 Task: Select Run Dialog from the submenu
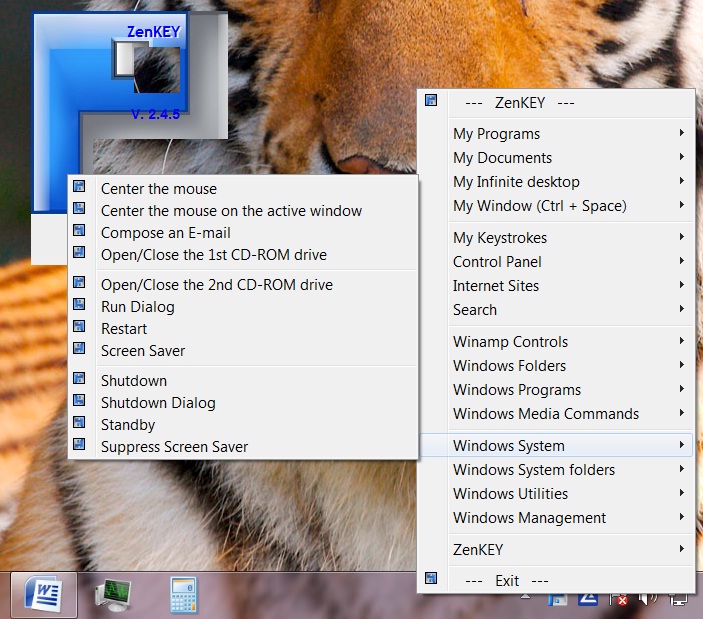(243, 307)
